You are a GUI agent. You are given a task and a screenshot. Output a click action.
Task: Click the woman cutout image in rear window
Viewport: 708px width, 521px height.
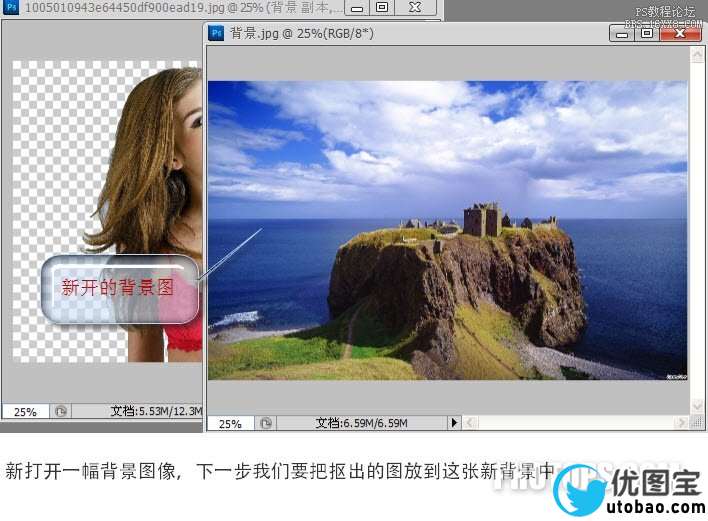pyautogui.click(x=144, y=212)
